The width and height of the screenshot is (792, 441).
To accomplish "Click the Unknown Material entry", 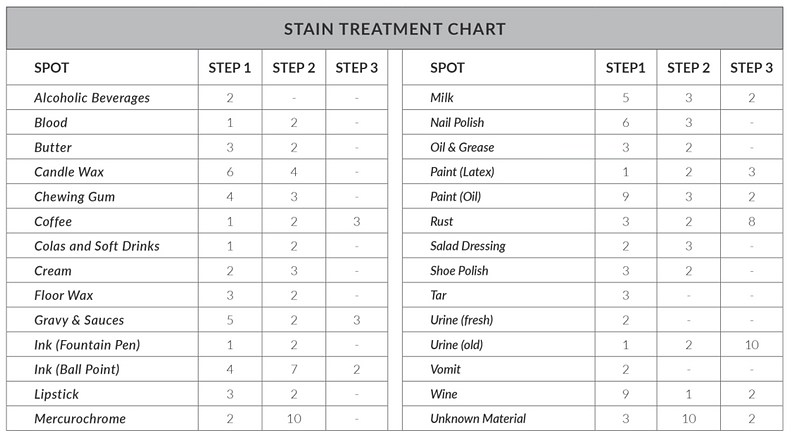I will pos(478,419).
